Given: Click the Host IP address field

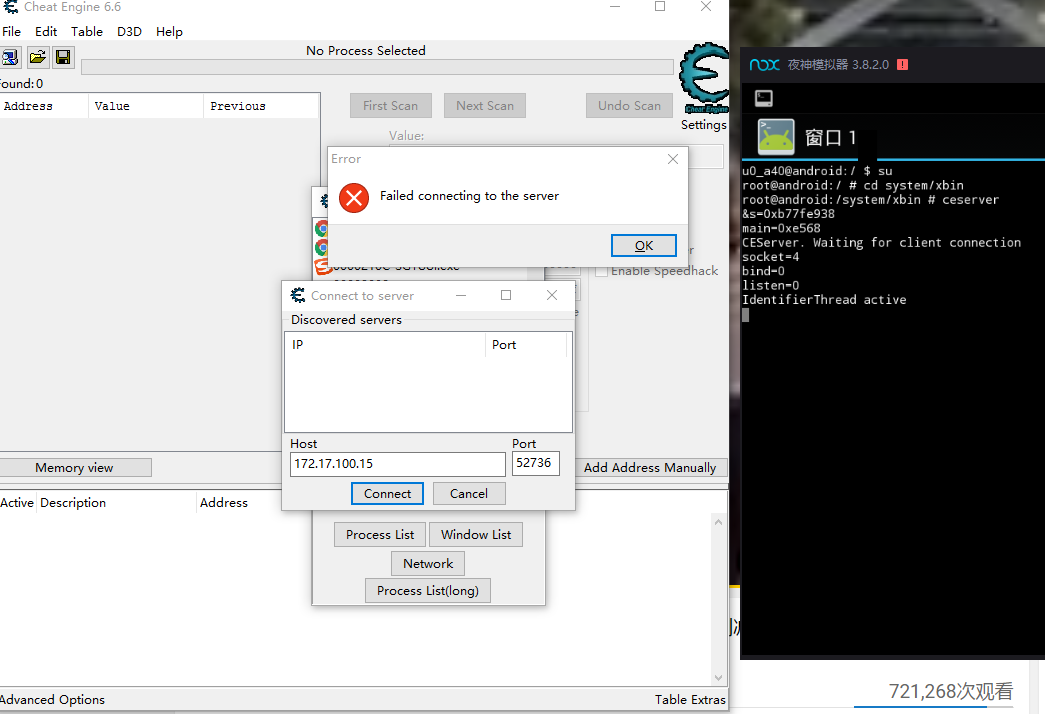Looking at the screenshot, I should point(397,464).
